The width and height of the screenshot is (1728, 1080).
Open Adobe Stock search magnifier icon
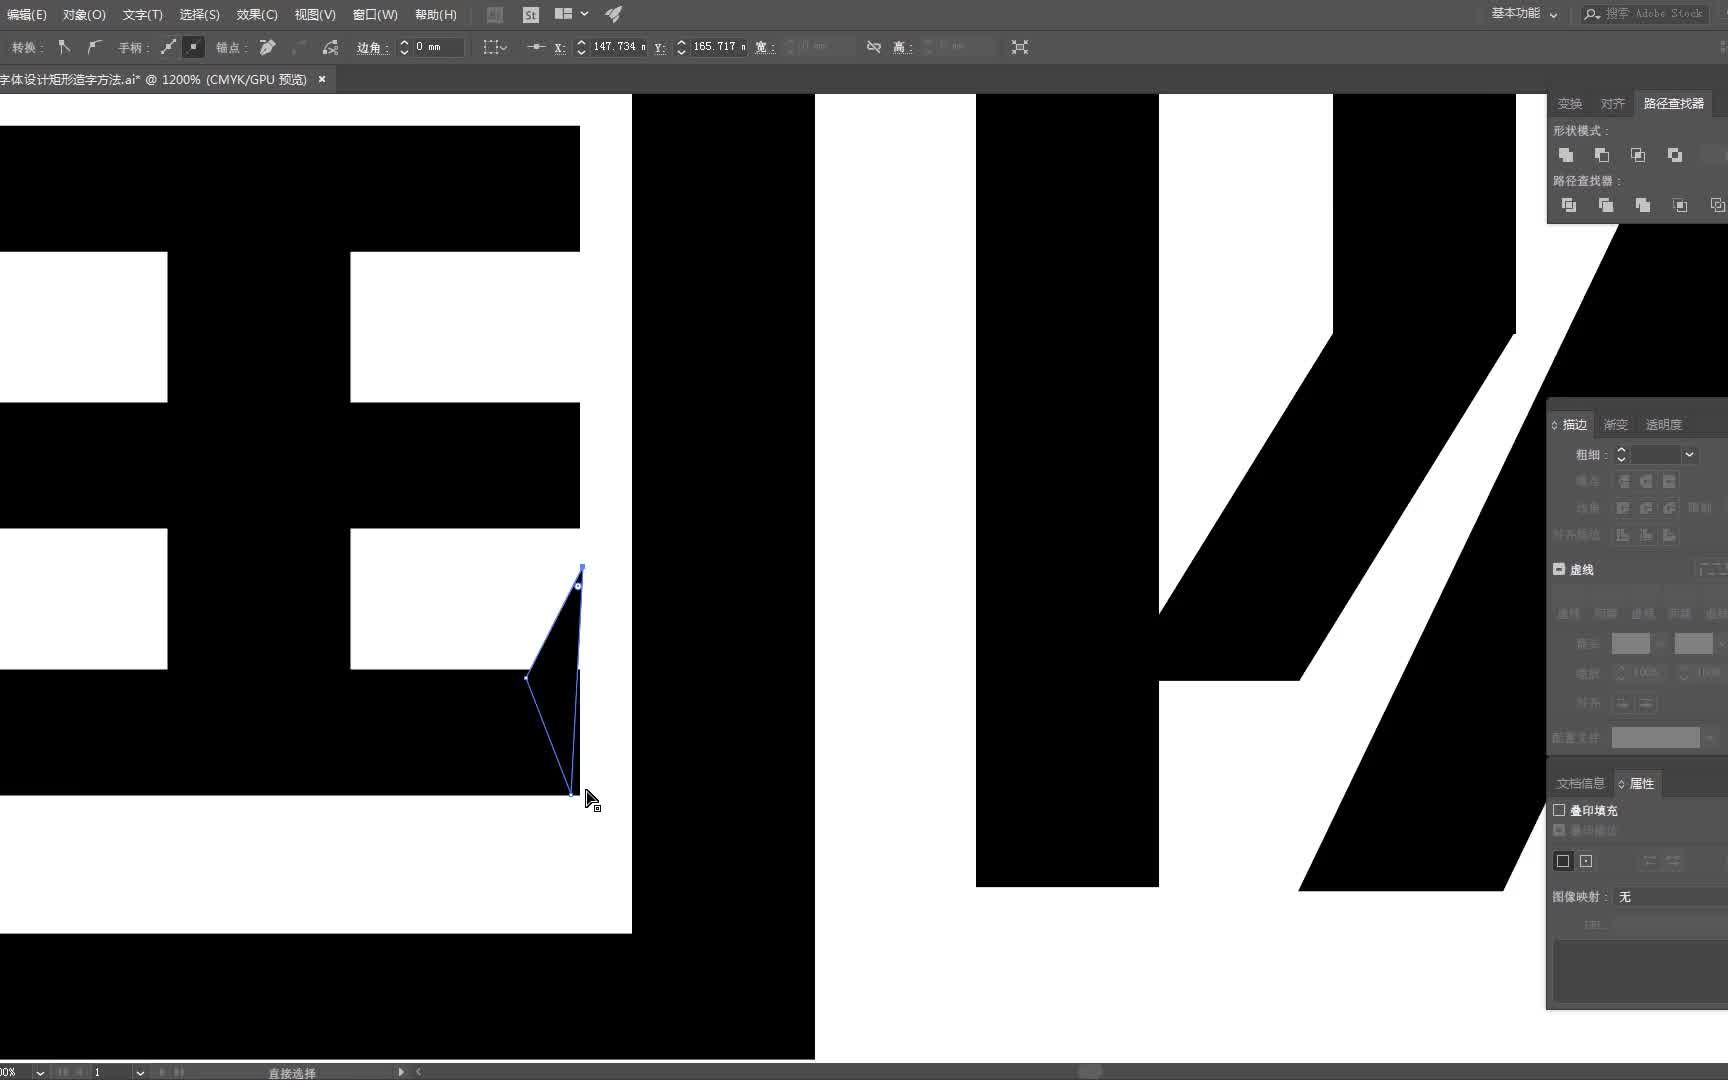[1592, 14]
